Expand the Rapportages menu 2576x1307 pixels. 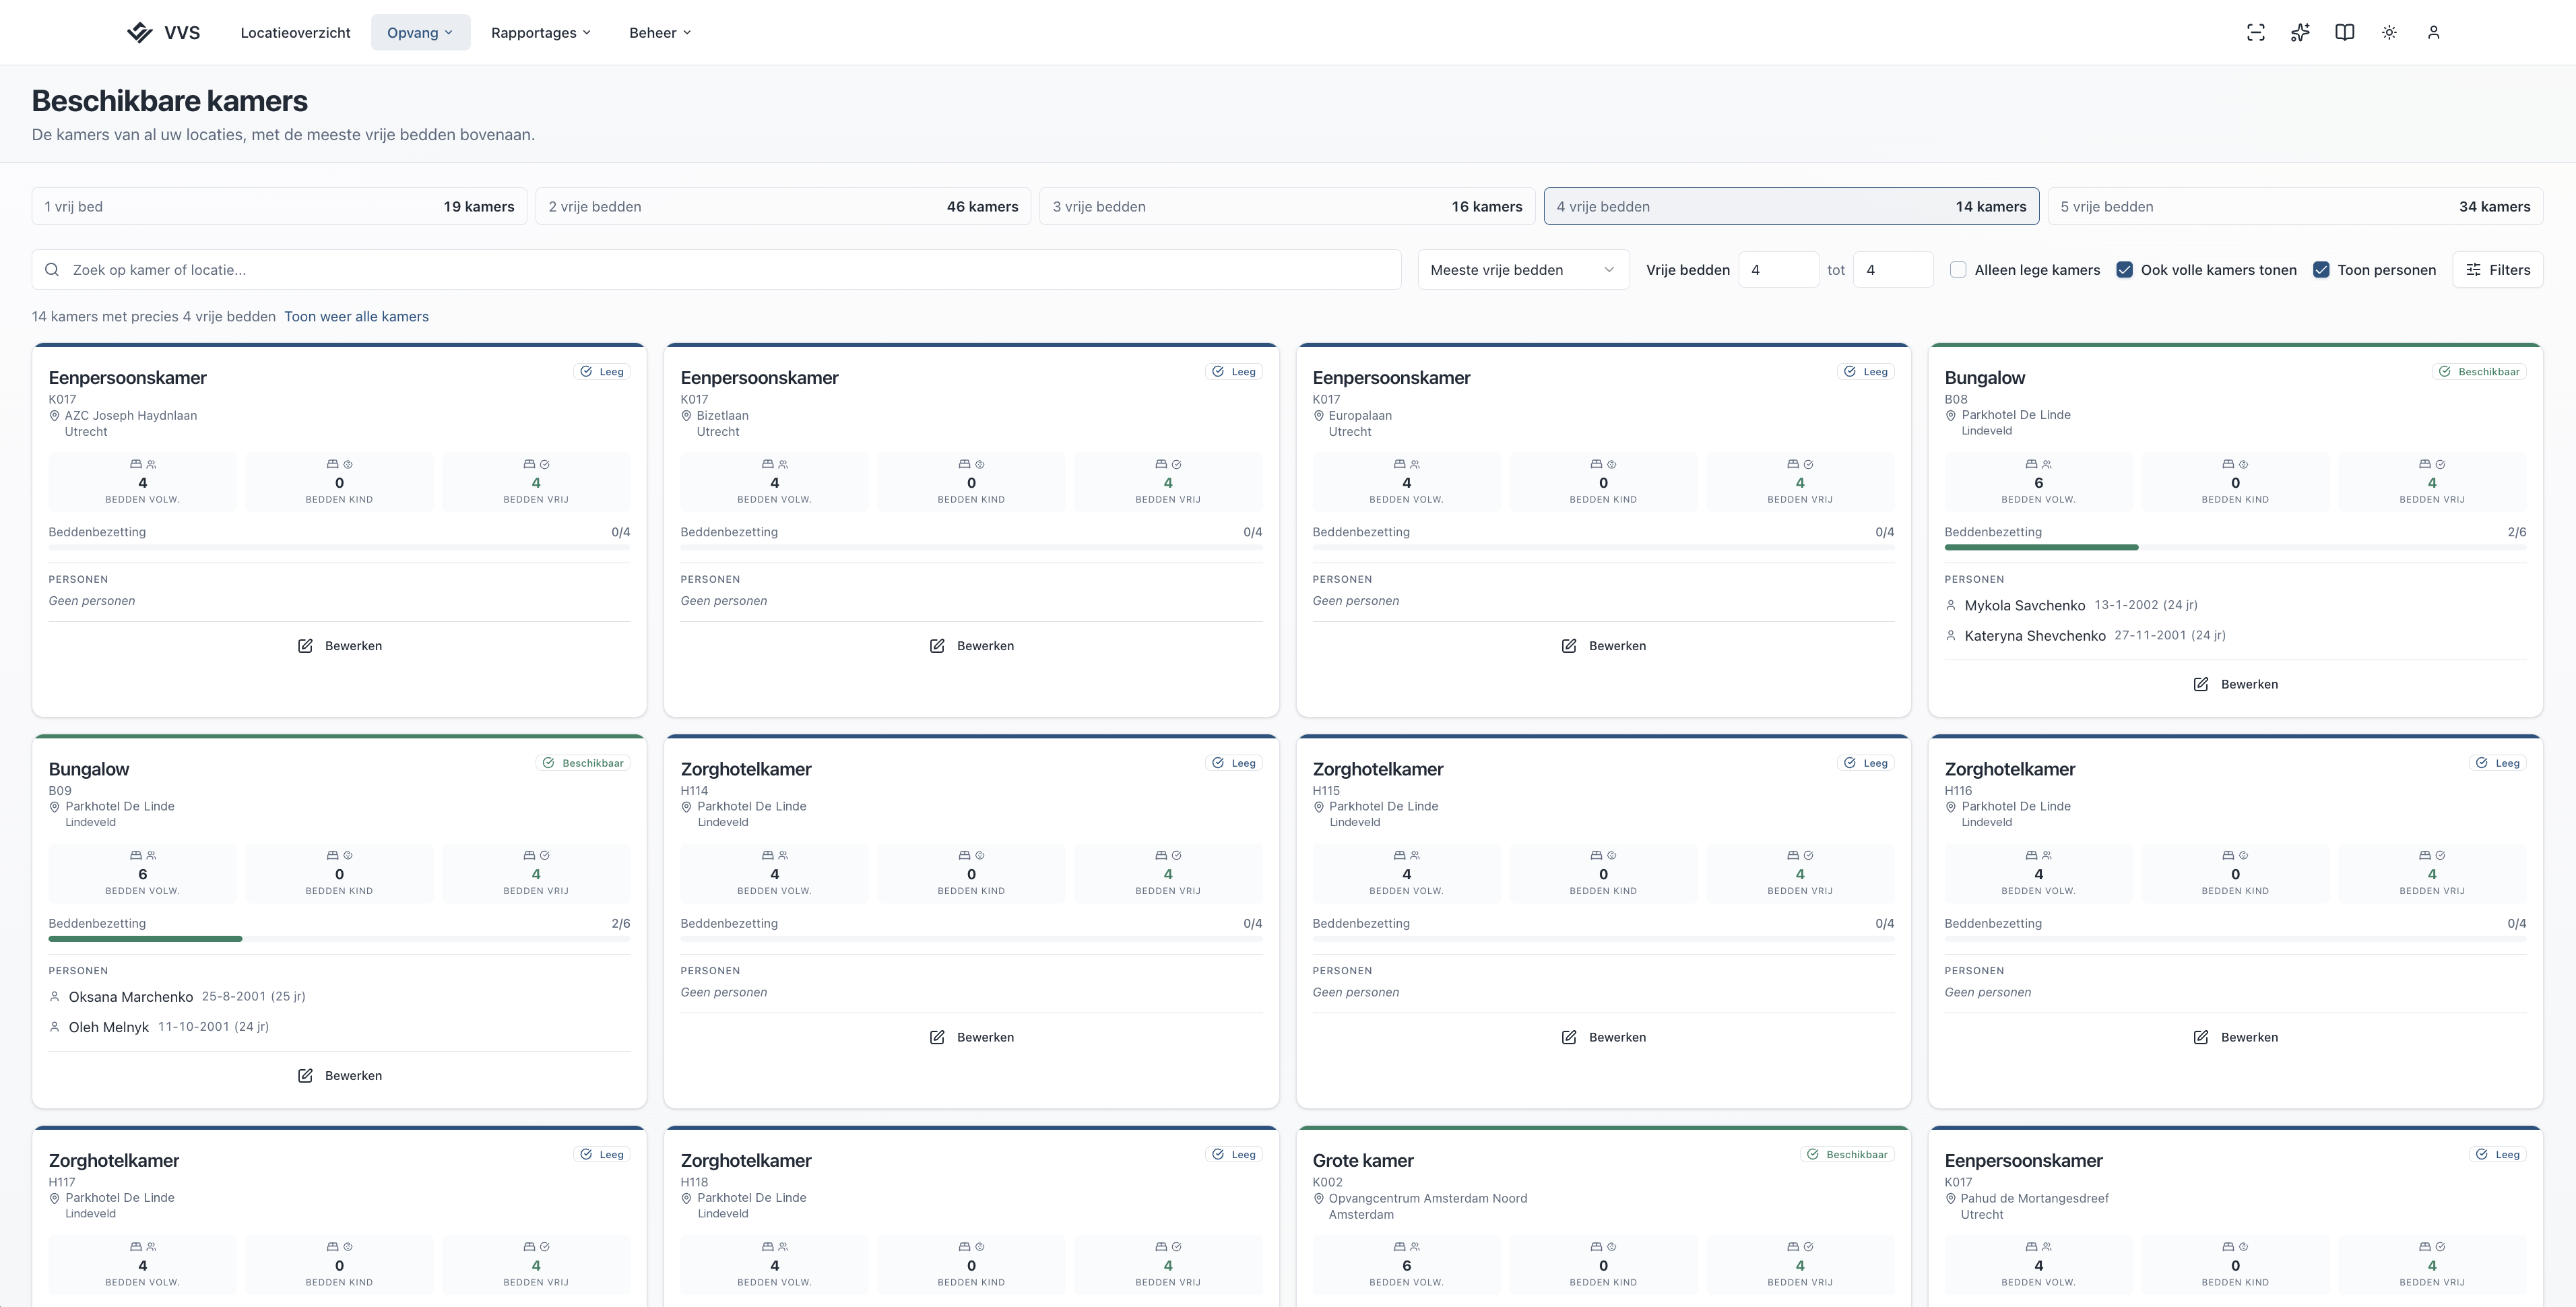[541, 33]
